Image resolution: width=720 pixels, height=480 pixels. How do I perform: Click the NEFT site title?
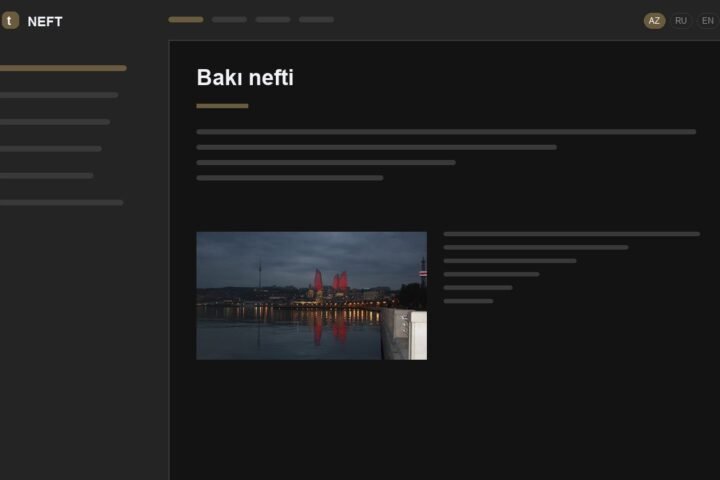tap(45, 22)
